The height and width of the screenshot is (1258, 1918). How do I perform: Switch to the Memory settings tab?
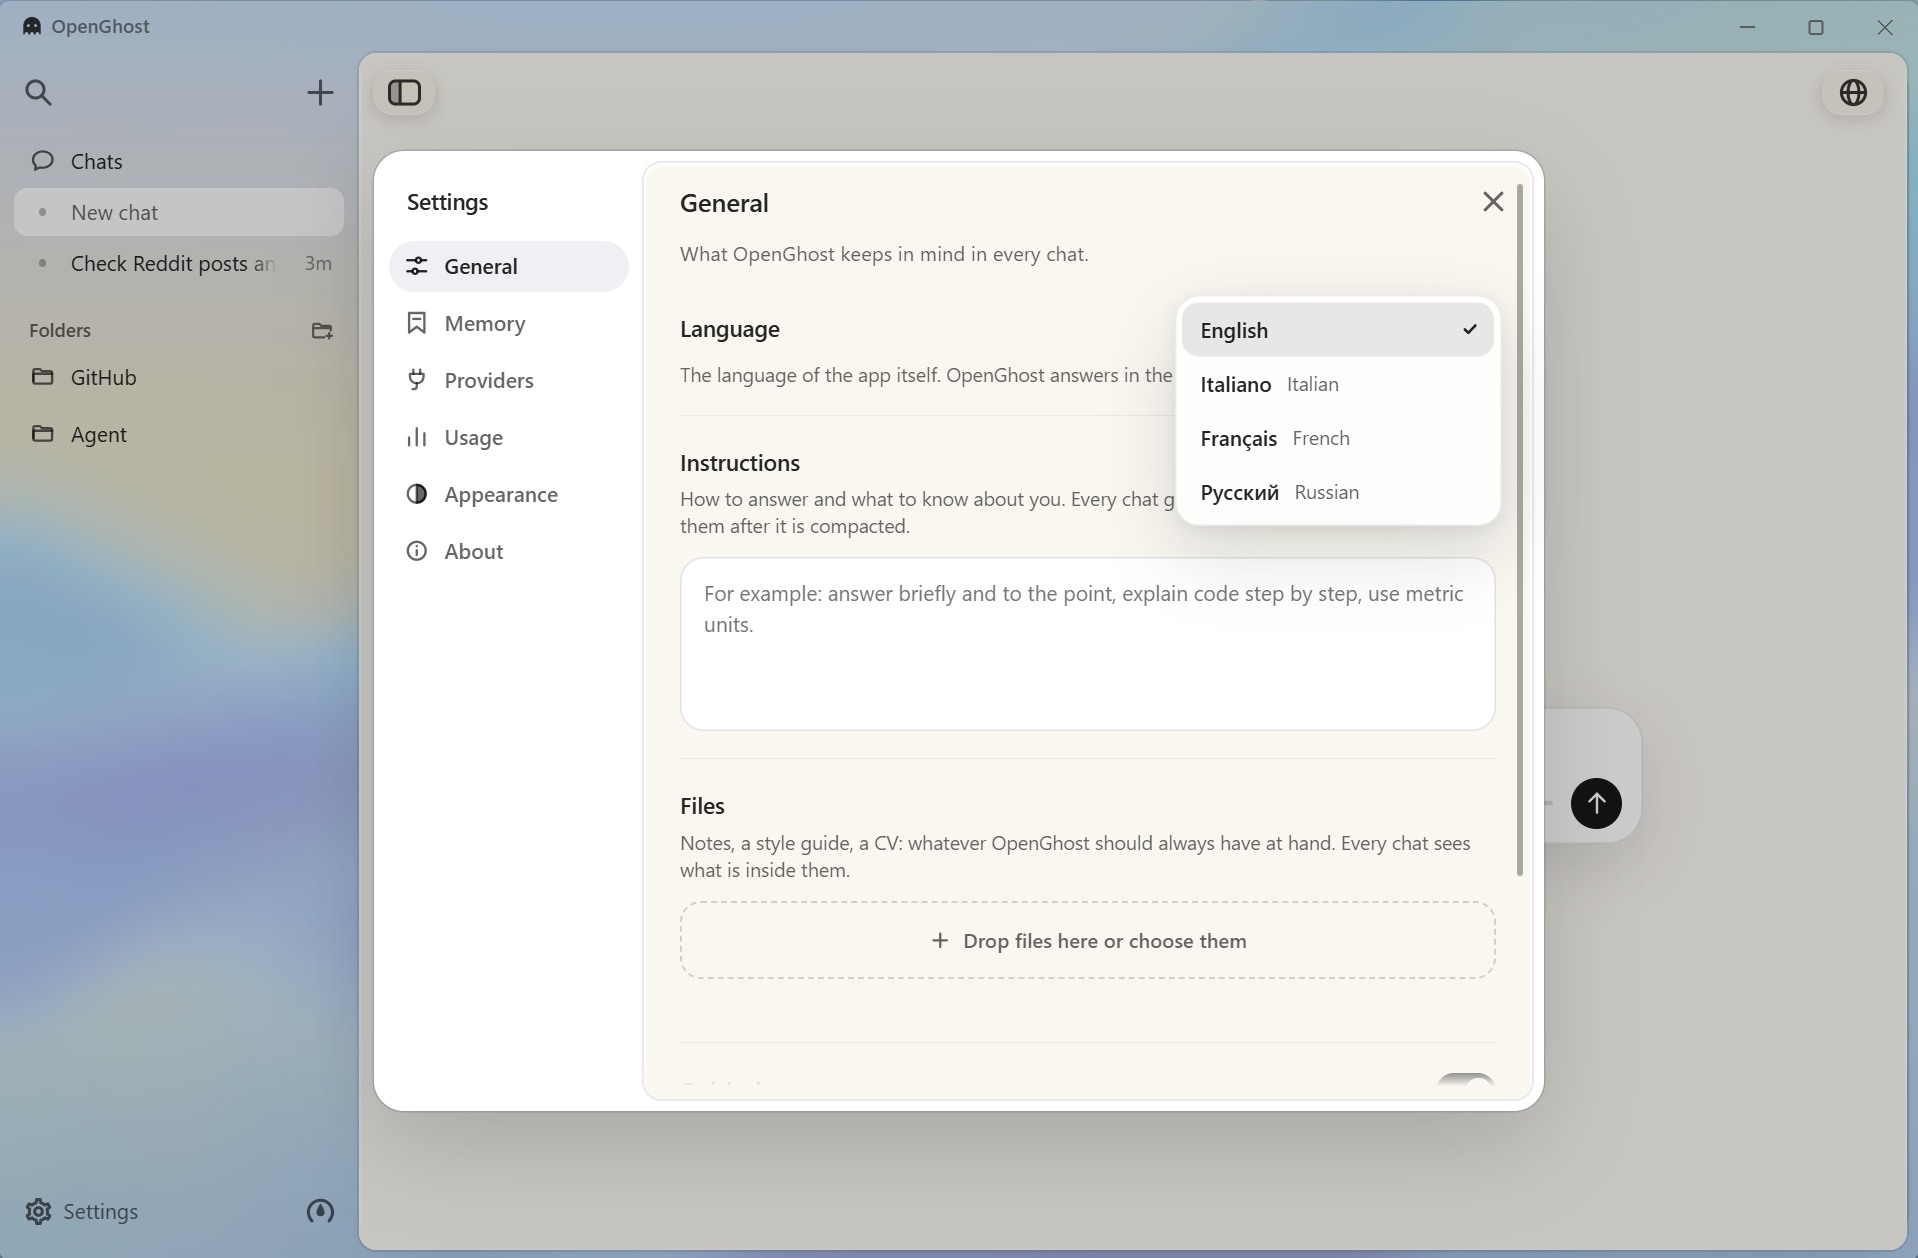pos(509,324)
